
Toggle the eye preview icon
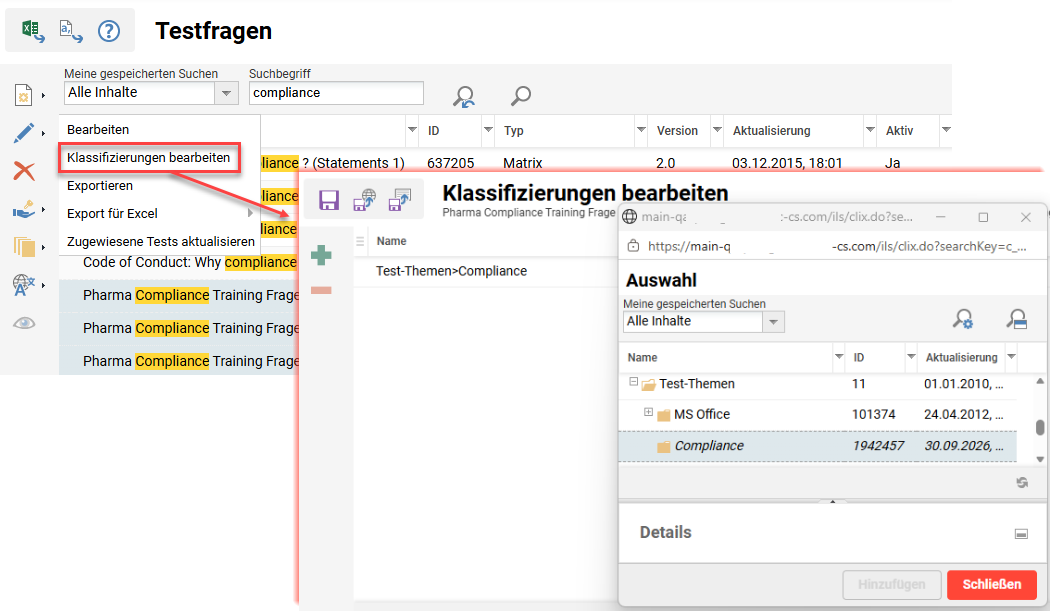(24, 324)
